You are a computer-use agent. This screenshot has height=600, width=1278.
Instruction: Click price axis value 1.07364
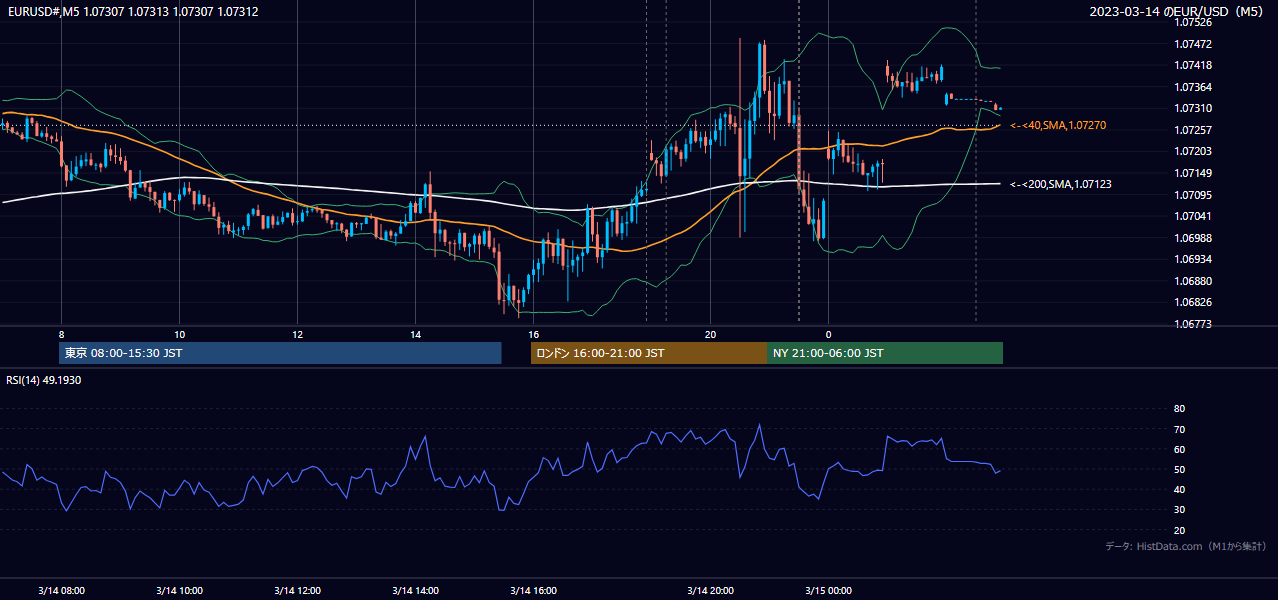point(1192,87)
